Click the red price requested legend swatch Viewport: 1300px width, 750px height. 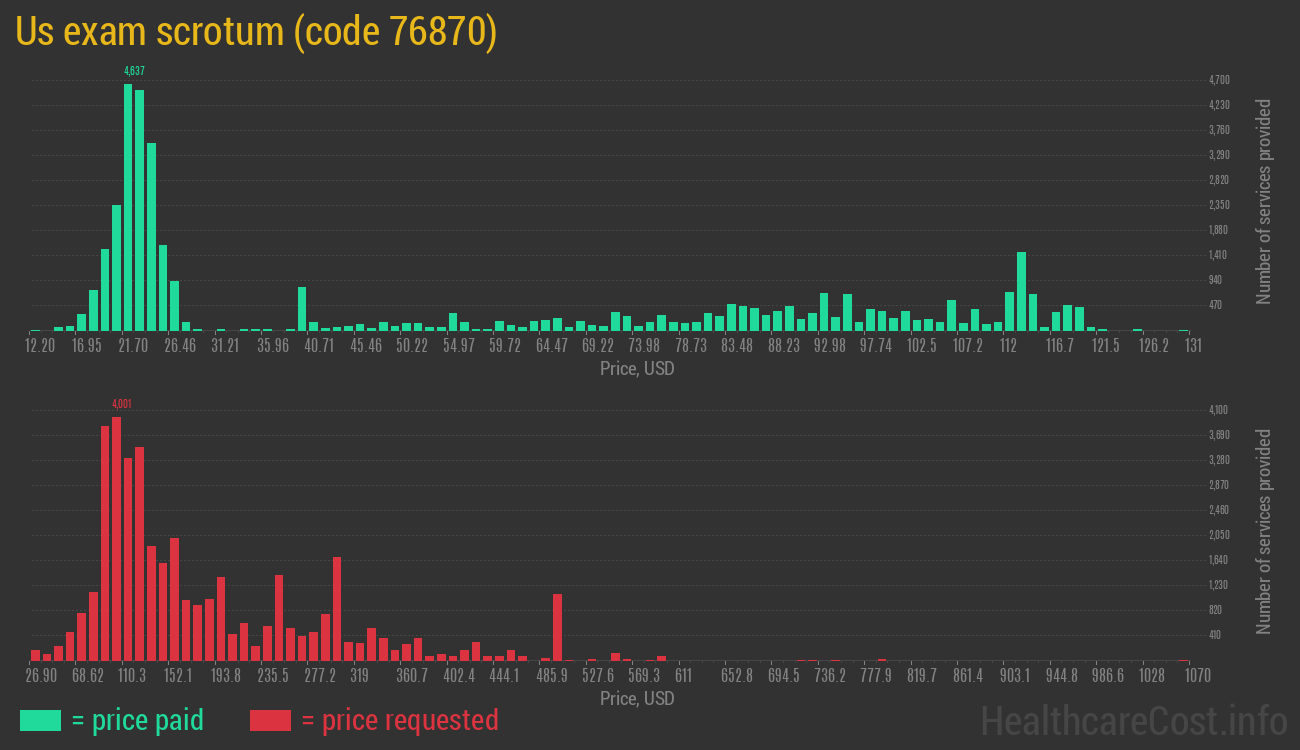270,720
